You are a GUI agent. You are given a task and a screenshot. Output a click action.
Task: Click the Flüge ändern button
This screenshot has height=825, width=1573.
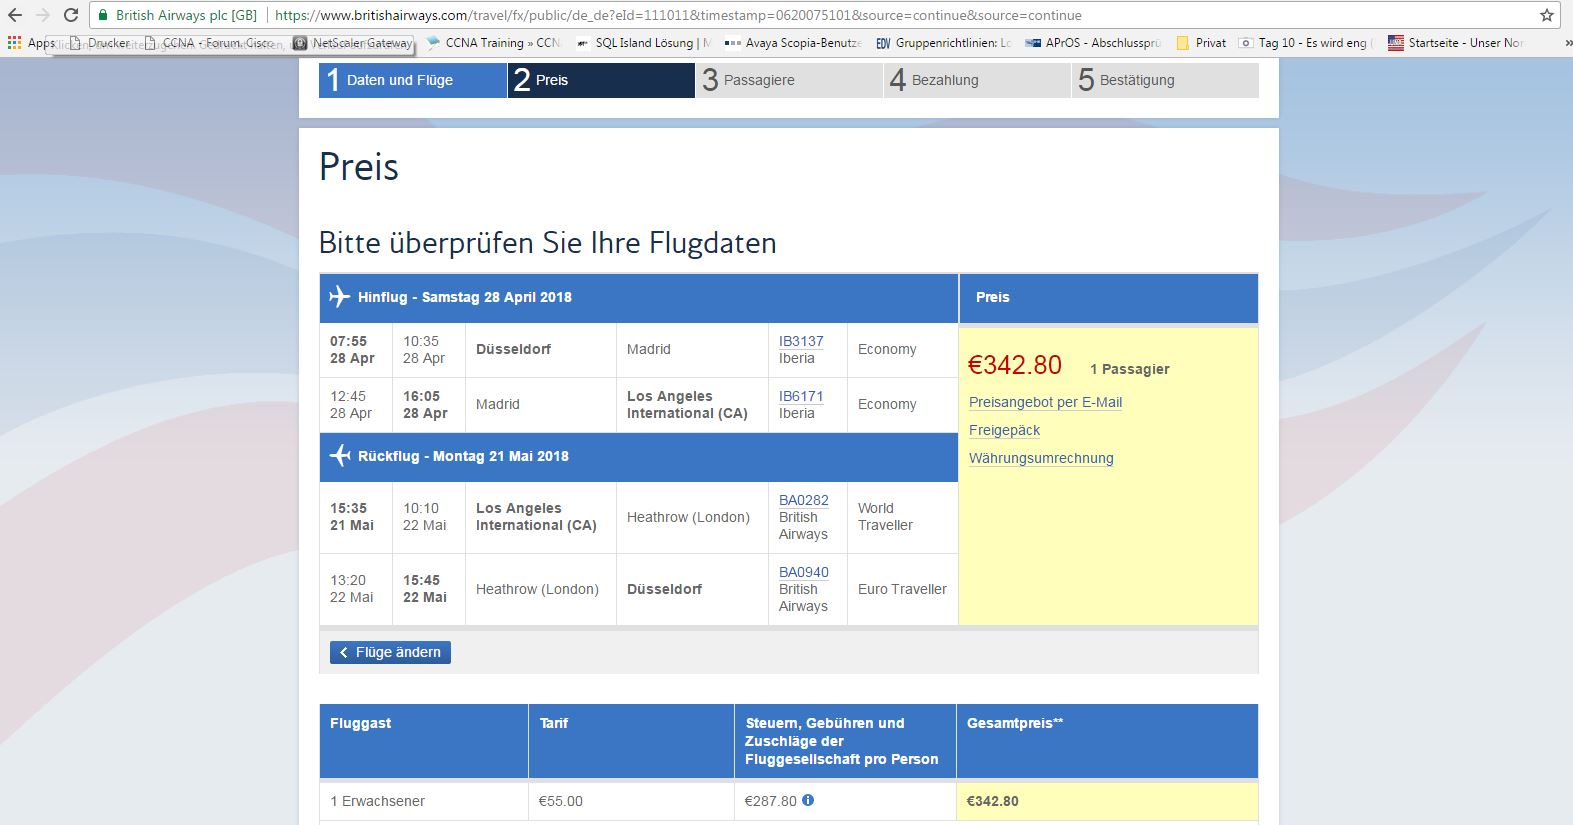tap(390, 652)
